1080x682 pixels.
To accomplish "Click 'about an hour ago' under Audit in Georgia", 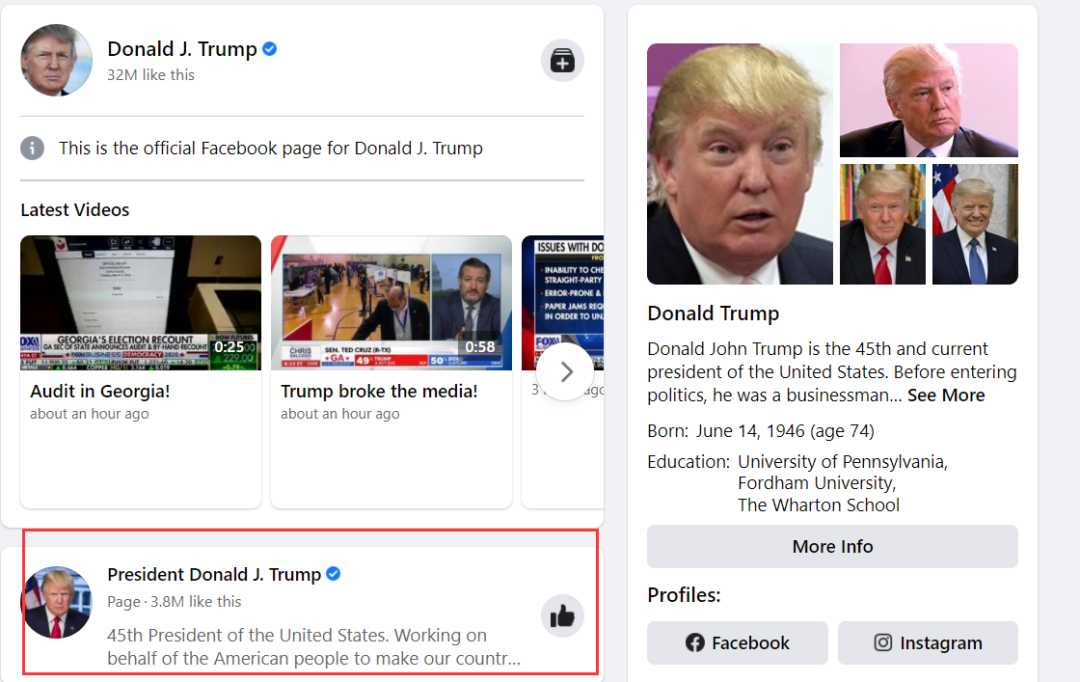I will pyautogui.click(x=90, y=414).
